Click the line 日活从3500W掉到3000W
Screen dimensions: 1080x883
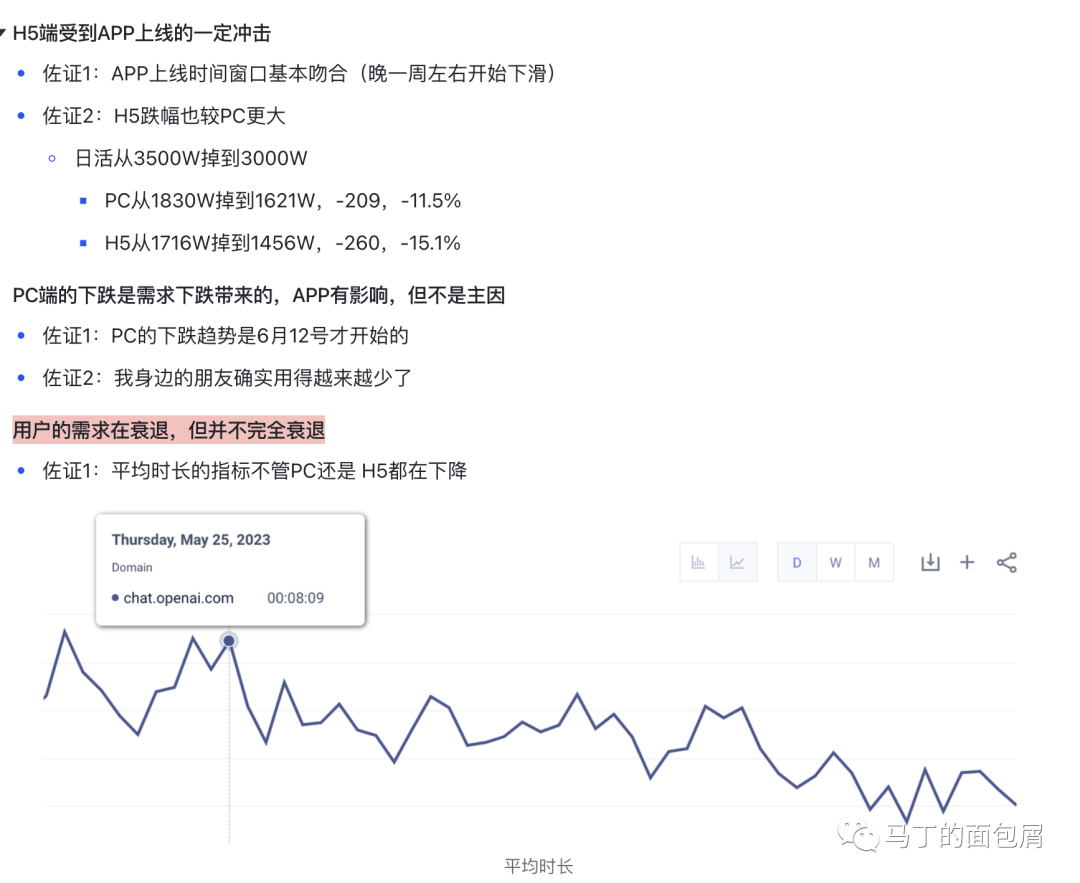[x=191, y=158]
